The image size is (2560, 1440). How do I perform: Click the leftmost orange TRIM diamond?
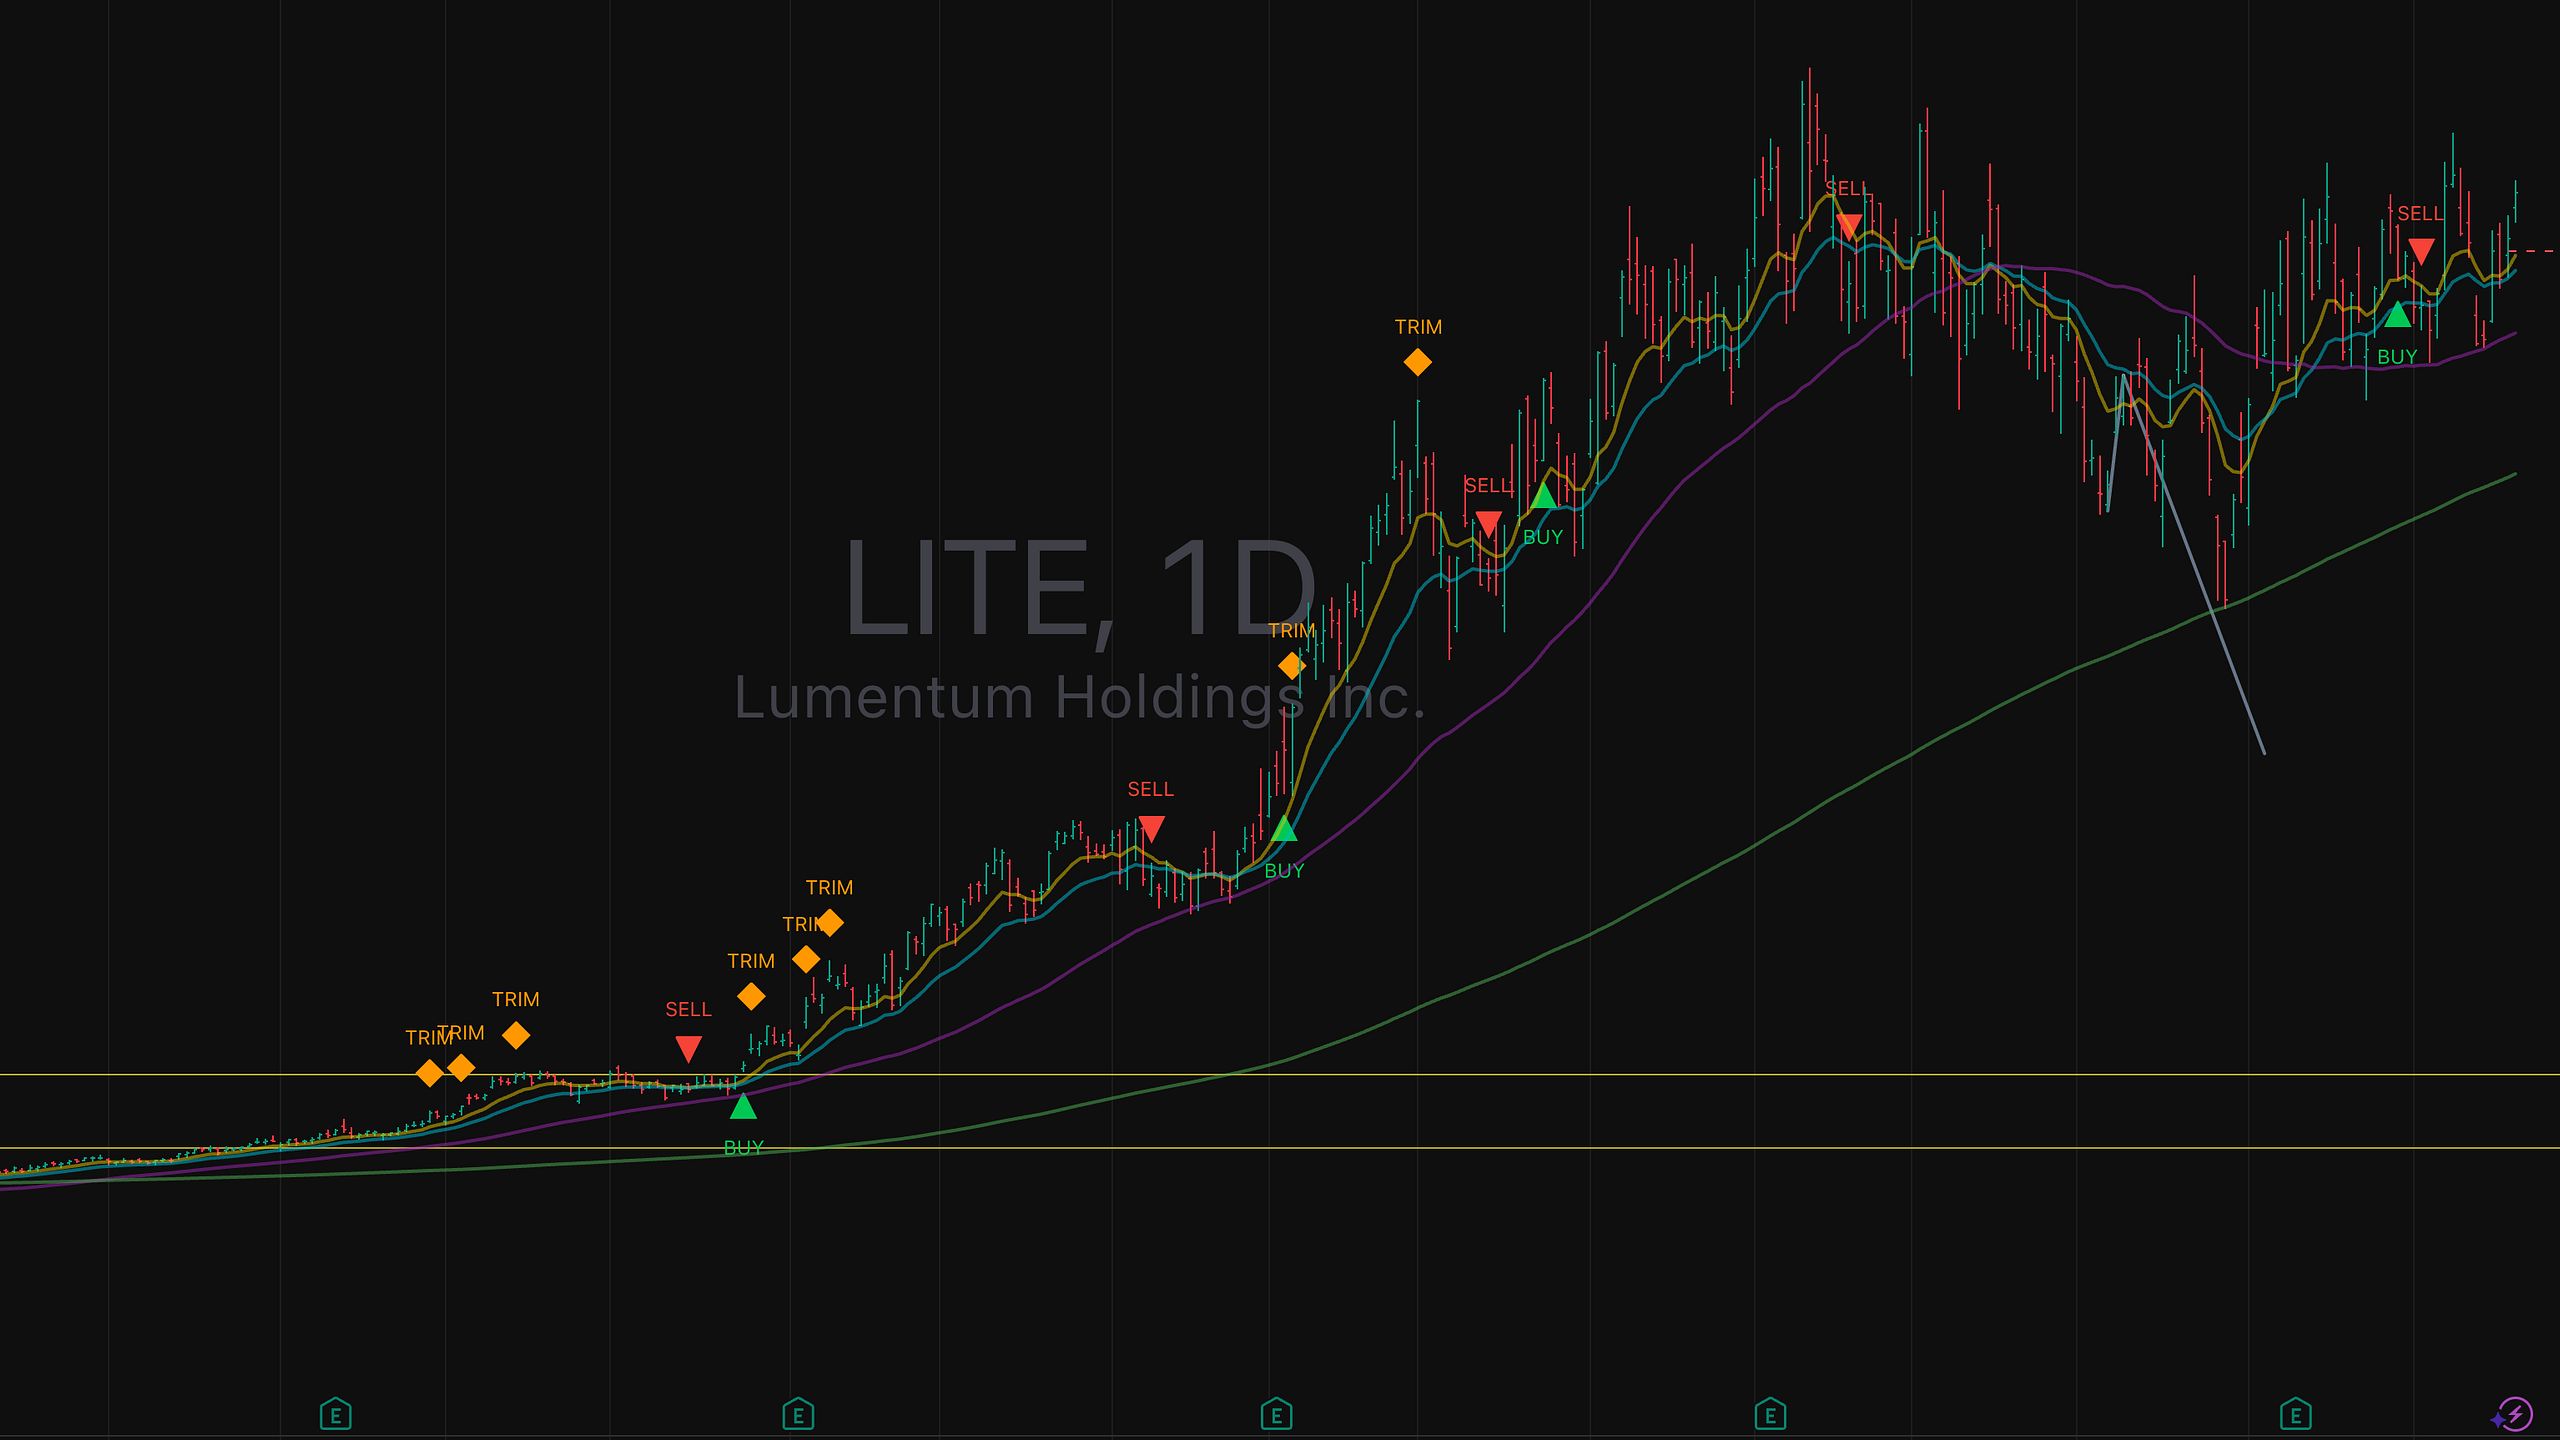(429, 1073)
